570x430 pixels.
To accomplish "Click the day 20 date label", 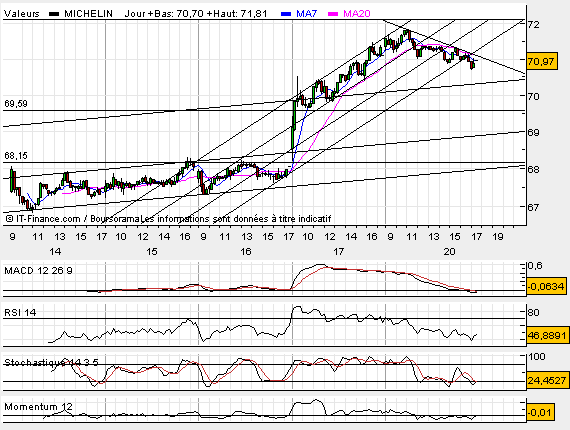I will [x=449, y=252].
